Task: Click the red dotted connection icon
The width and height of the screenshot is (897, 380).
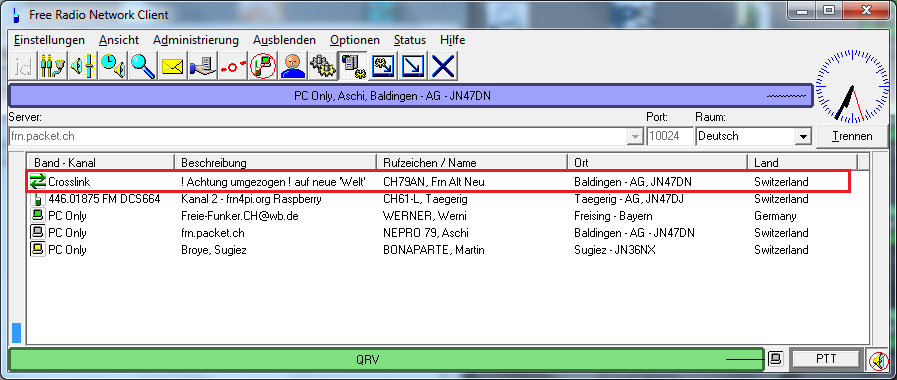Action: pyautogui.click(x=233, y=66)
